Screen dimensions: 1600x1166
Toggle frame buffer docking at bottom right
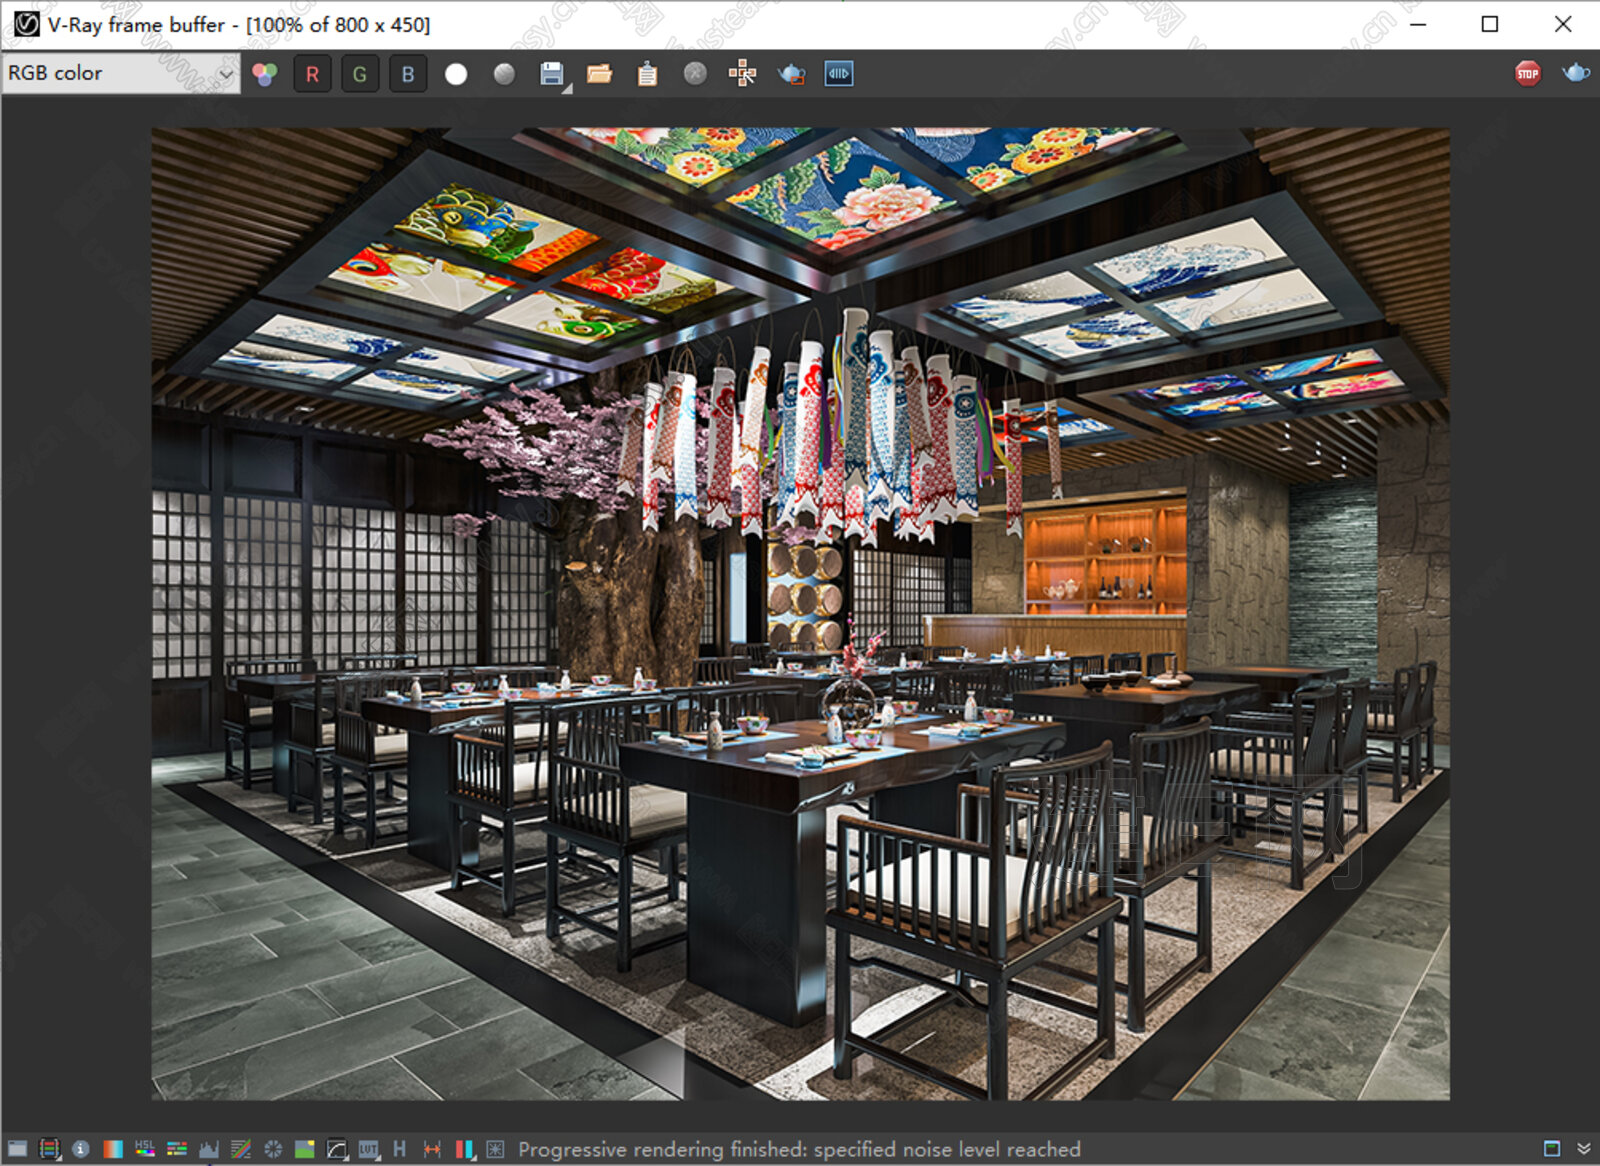point(1552,1148)
